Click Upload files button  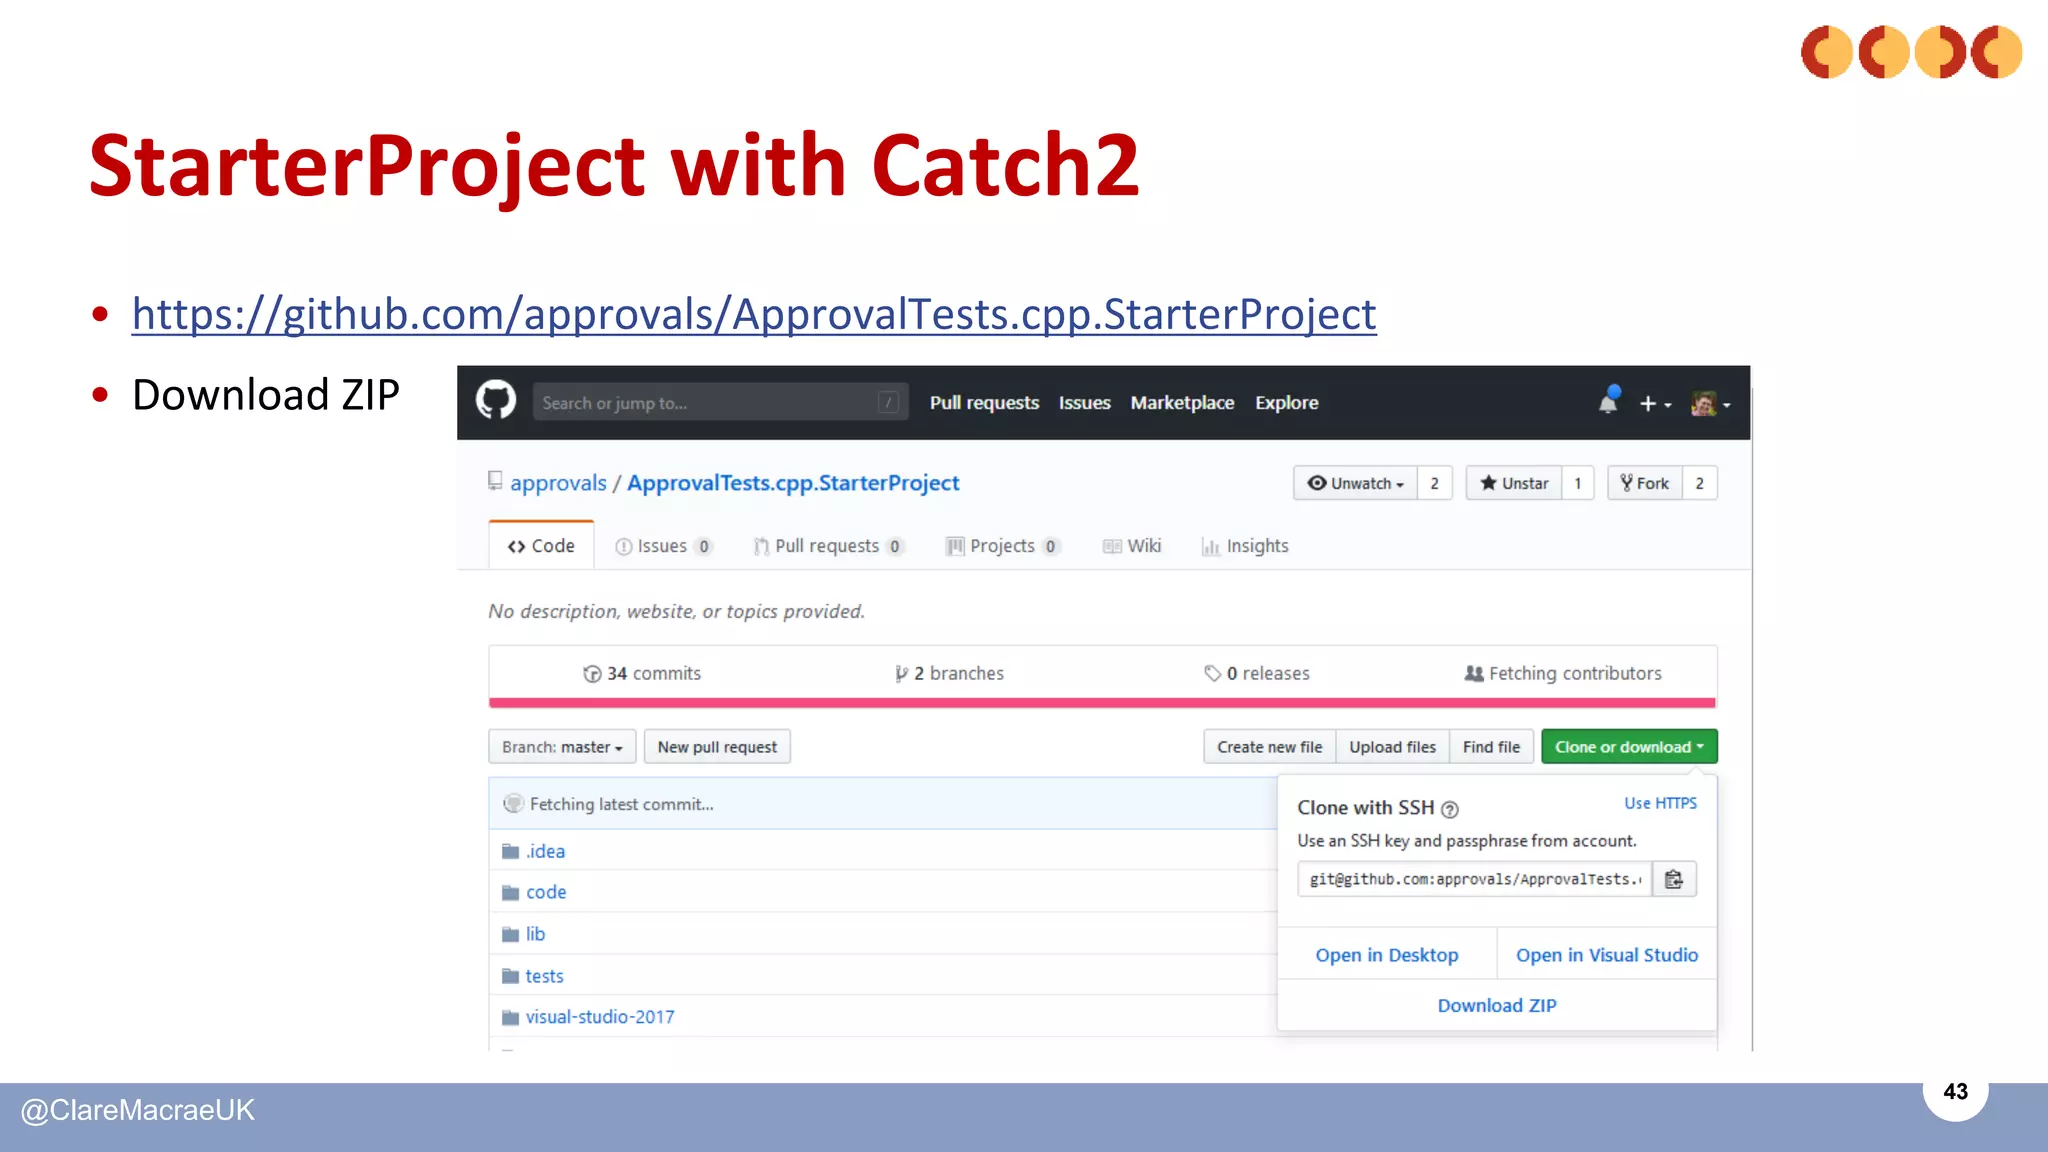(1392, 747)
